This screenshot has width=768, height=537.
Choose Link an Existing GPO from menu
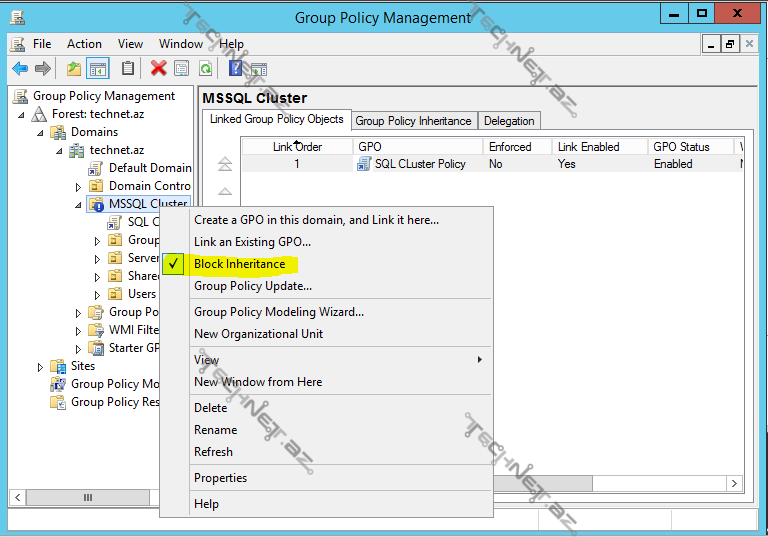pos(252,242)
